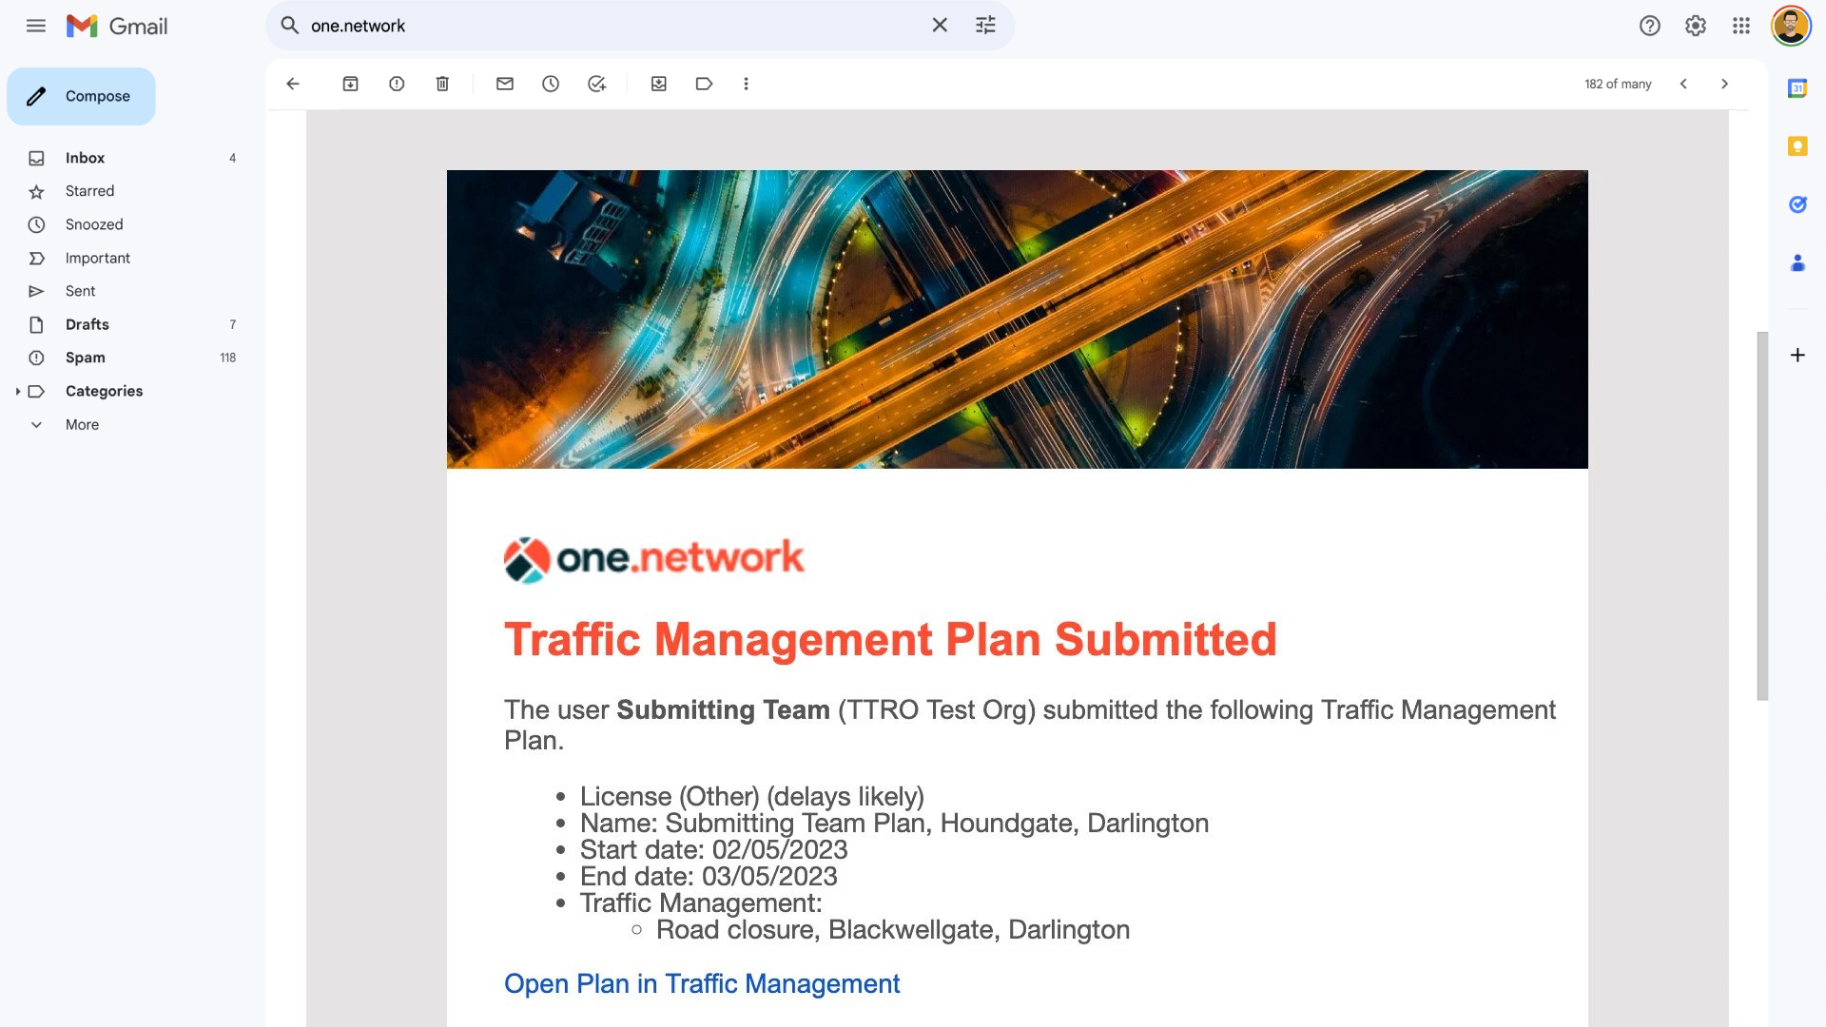
Task: Open the Google apps grid
Action: (x=1741, y=26)
